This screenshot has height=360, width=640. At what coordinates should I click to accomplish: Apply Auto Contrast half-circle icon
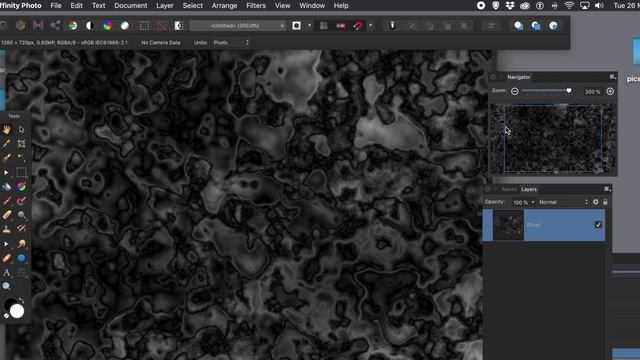(x=90, y=26)
